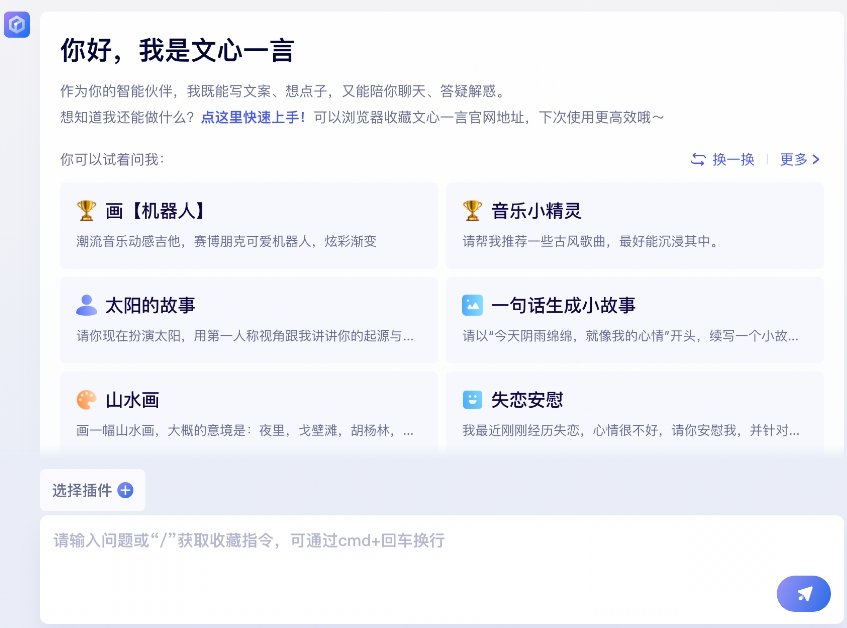Open the 点这里快速上手 link

click(253, 117)
